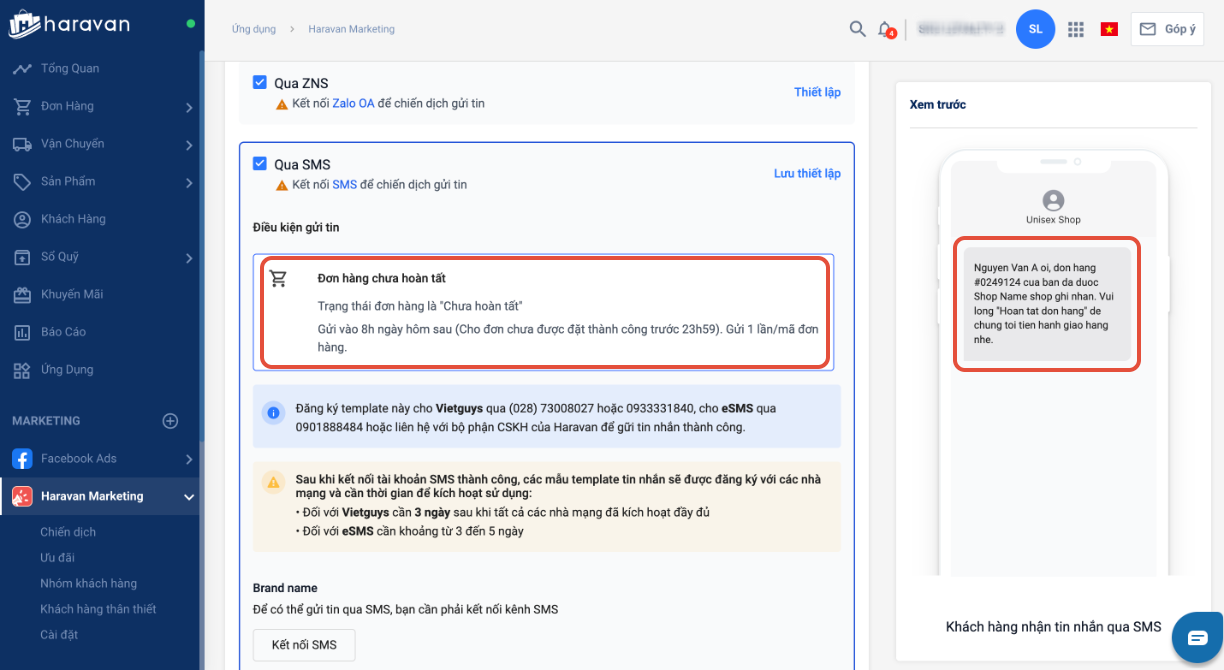Open the SL user avatar
This screenshot has height=670, width=1224.
(x=1035, y=29)
